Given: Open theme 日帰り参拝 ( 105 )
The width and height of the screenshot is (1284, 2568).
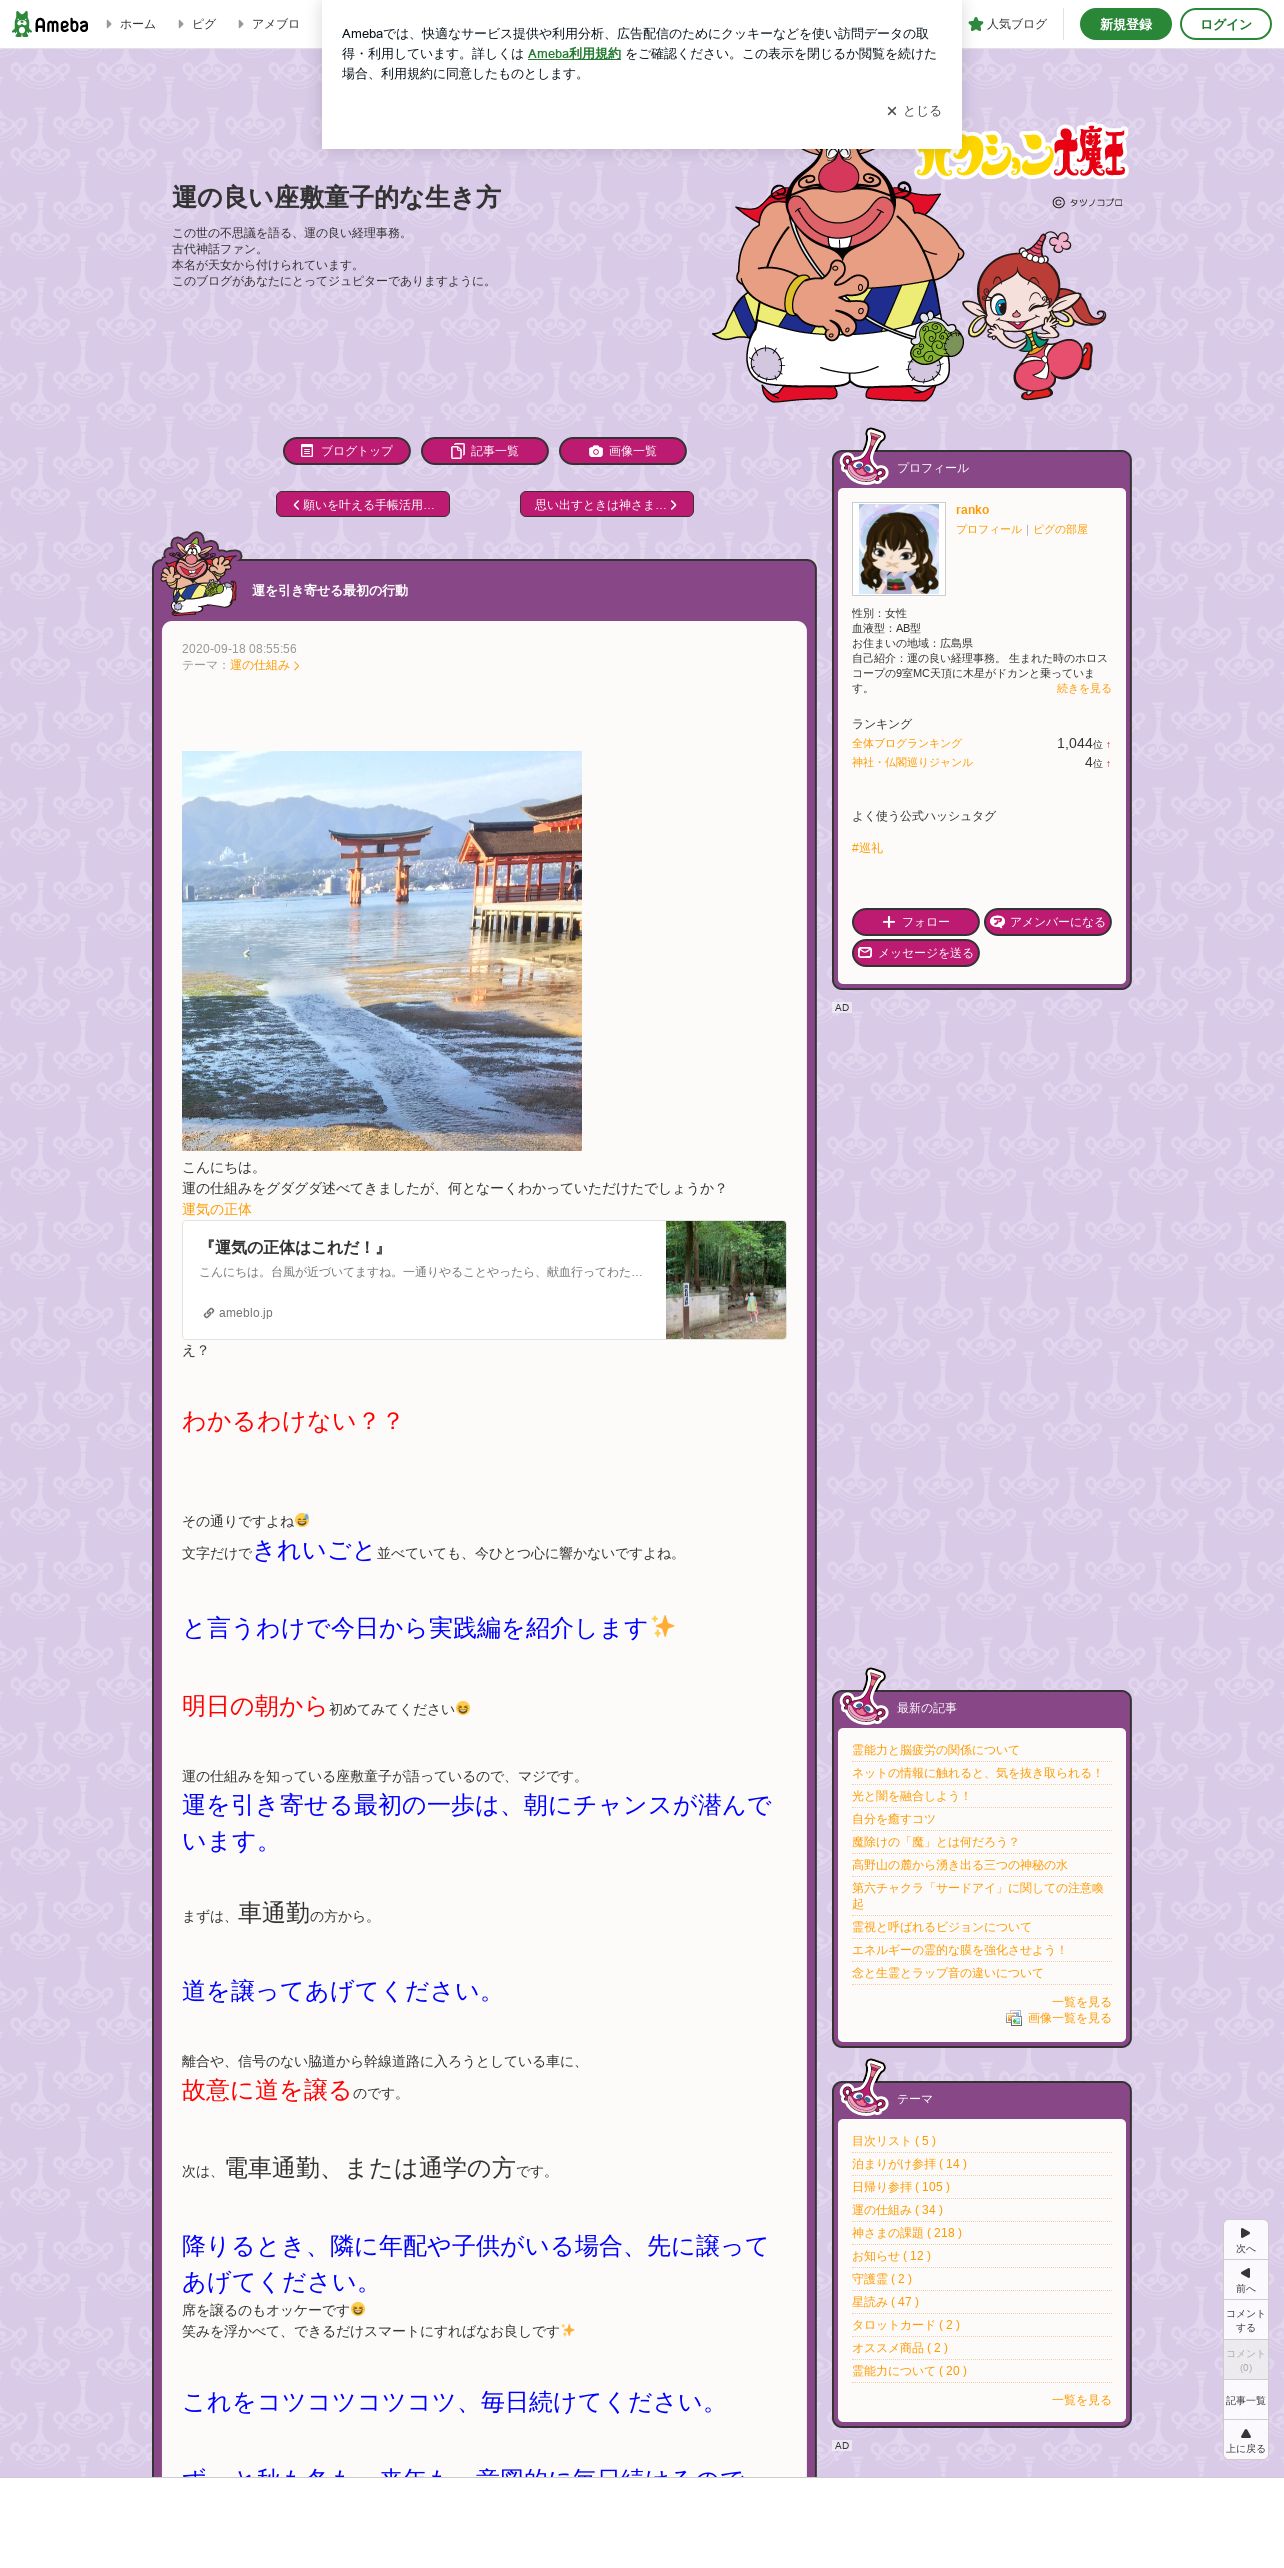Looking at the screenshot, I should pyautogui.click(x=901, y=2187).
